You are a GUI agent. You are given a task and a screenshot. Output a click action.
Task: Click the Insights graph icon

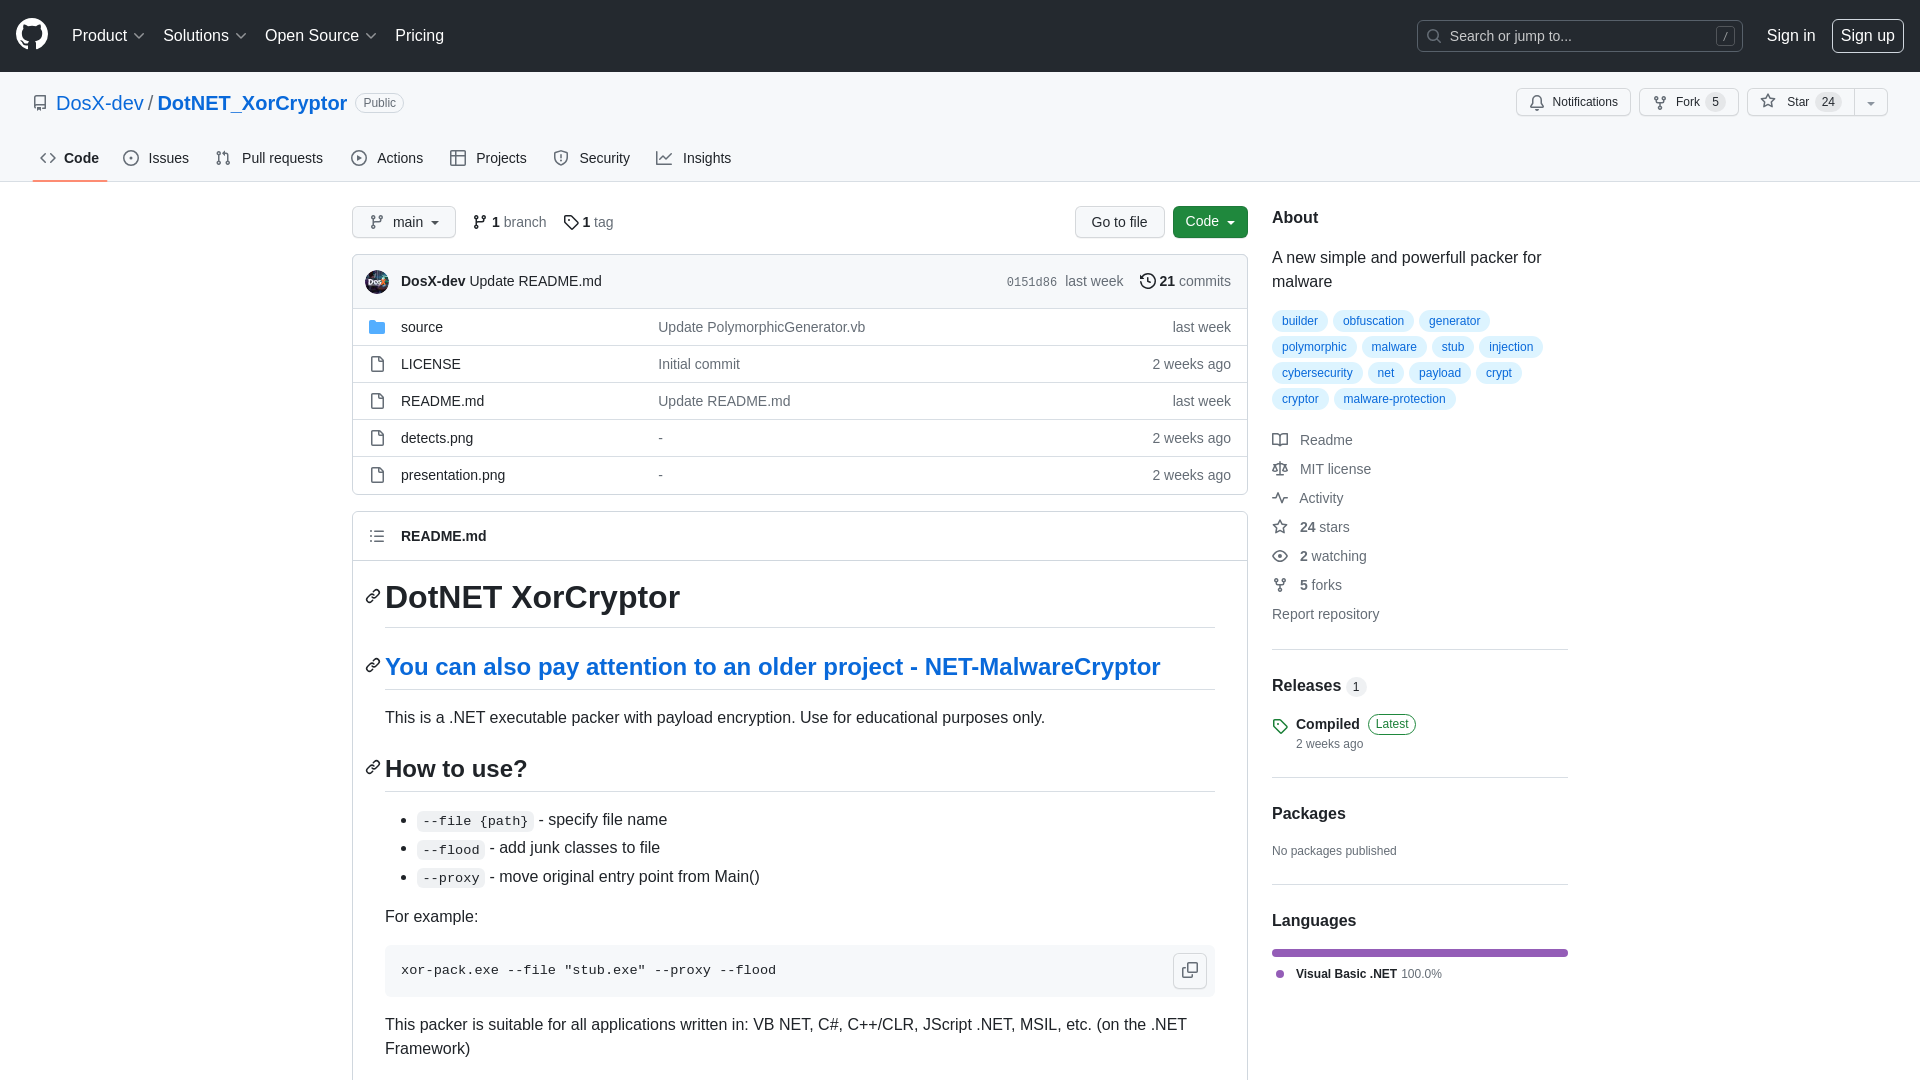663,158
